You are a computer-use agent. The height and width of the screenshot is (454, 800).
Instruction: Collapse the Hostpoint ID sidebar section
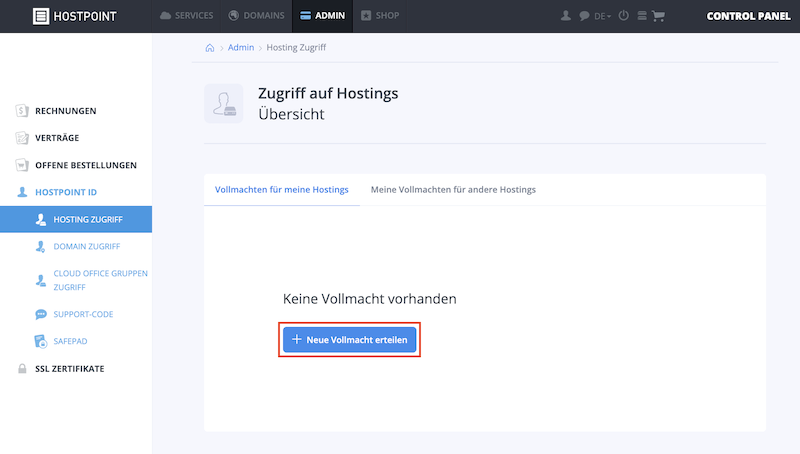[66, 192]
